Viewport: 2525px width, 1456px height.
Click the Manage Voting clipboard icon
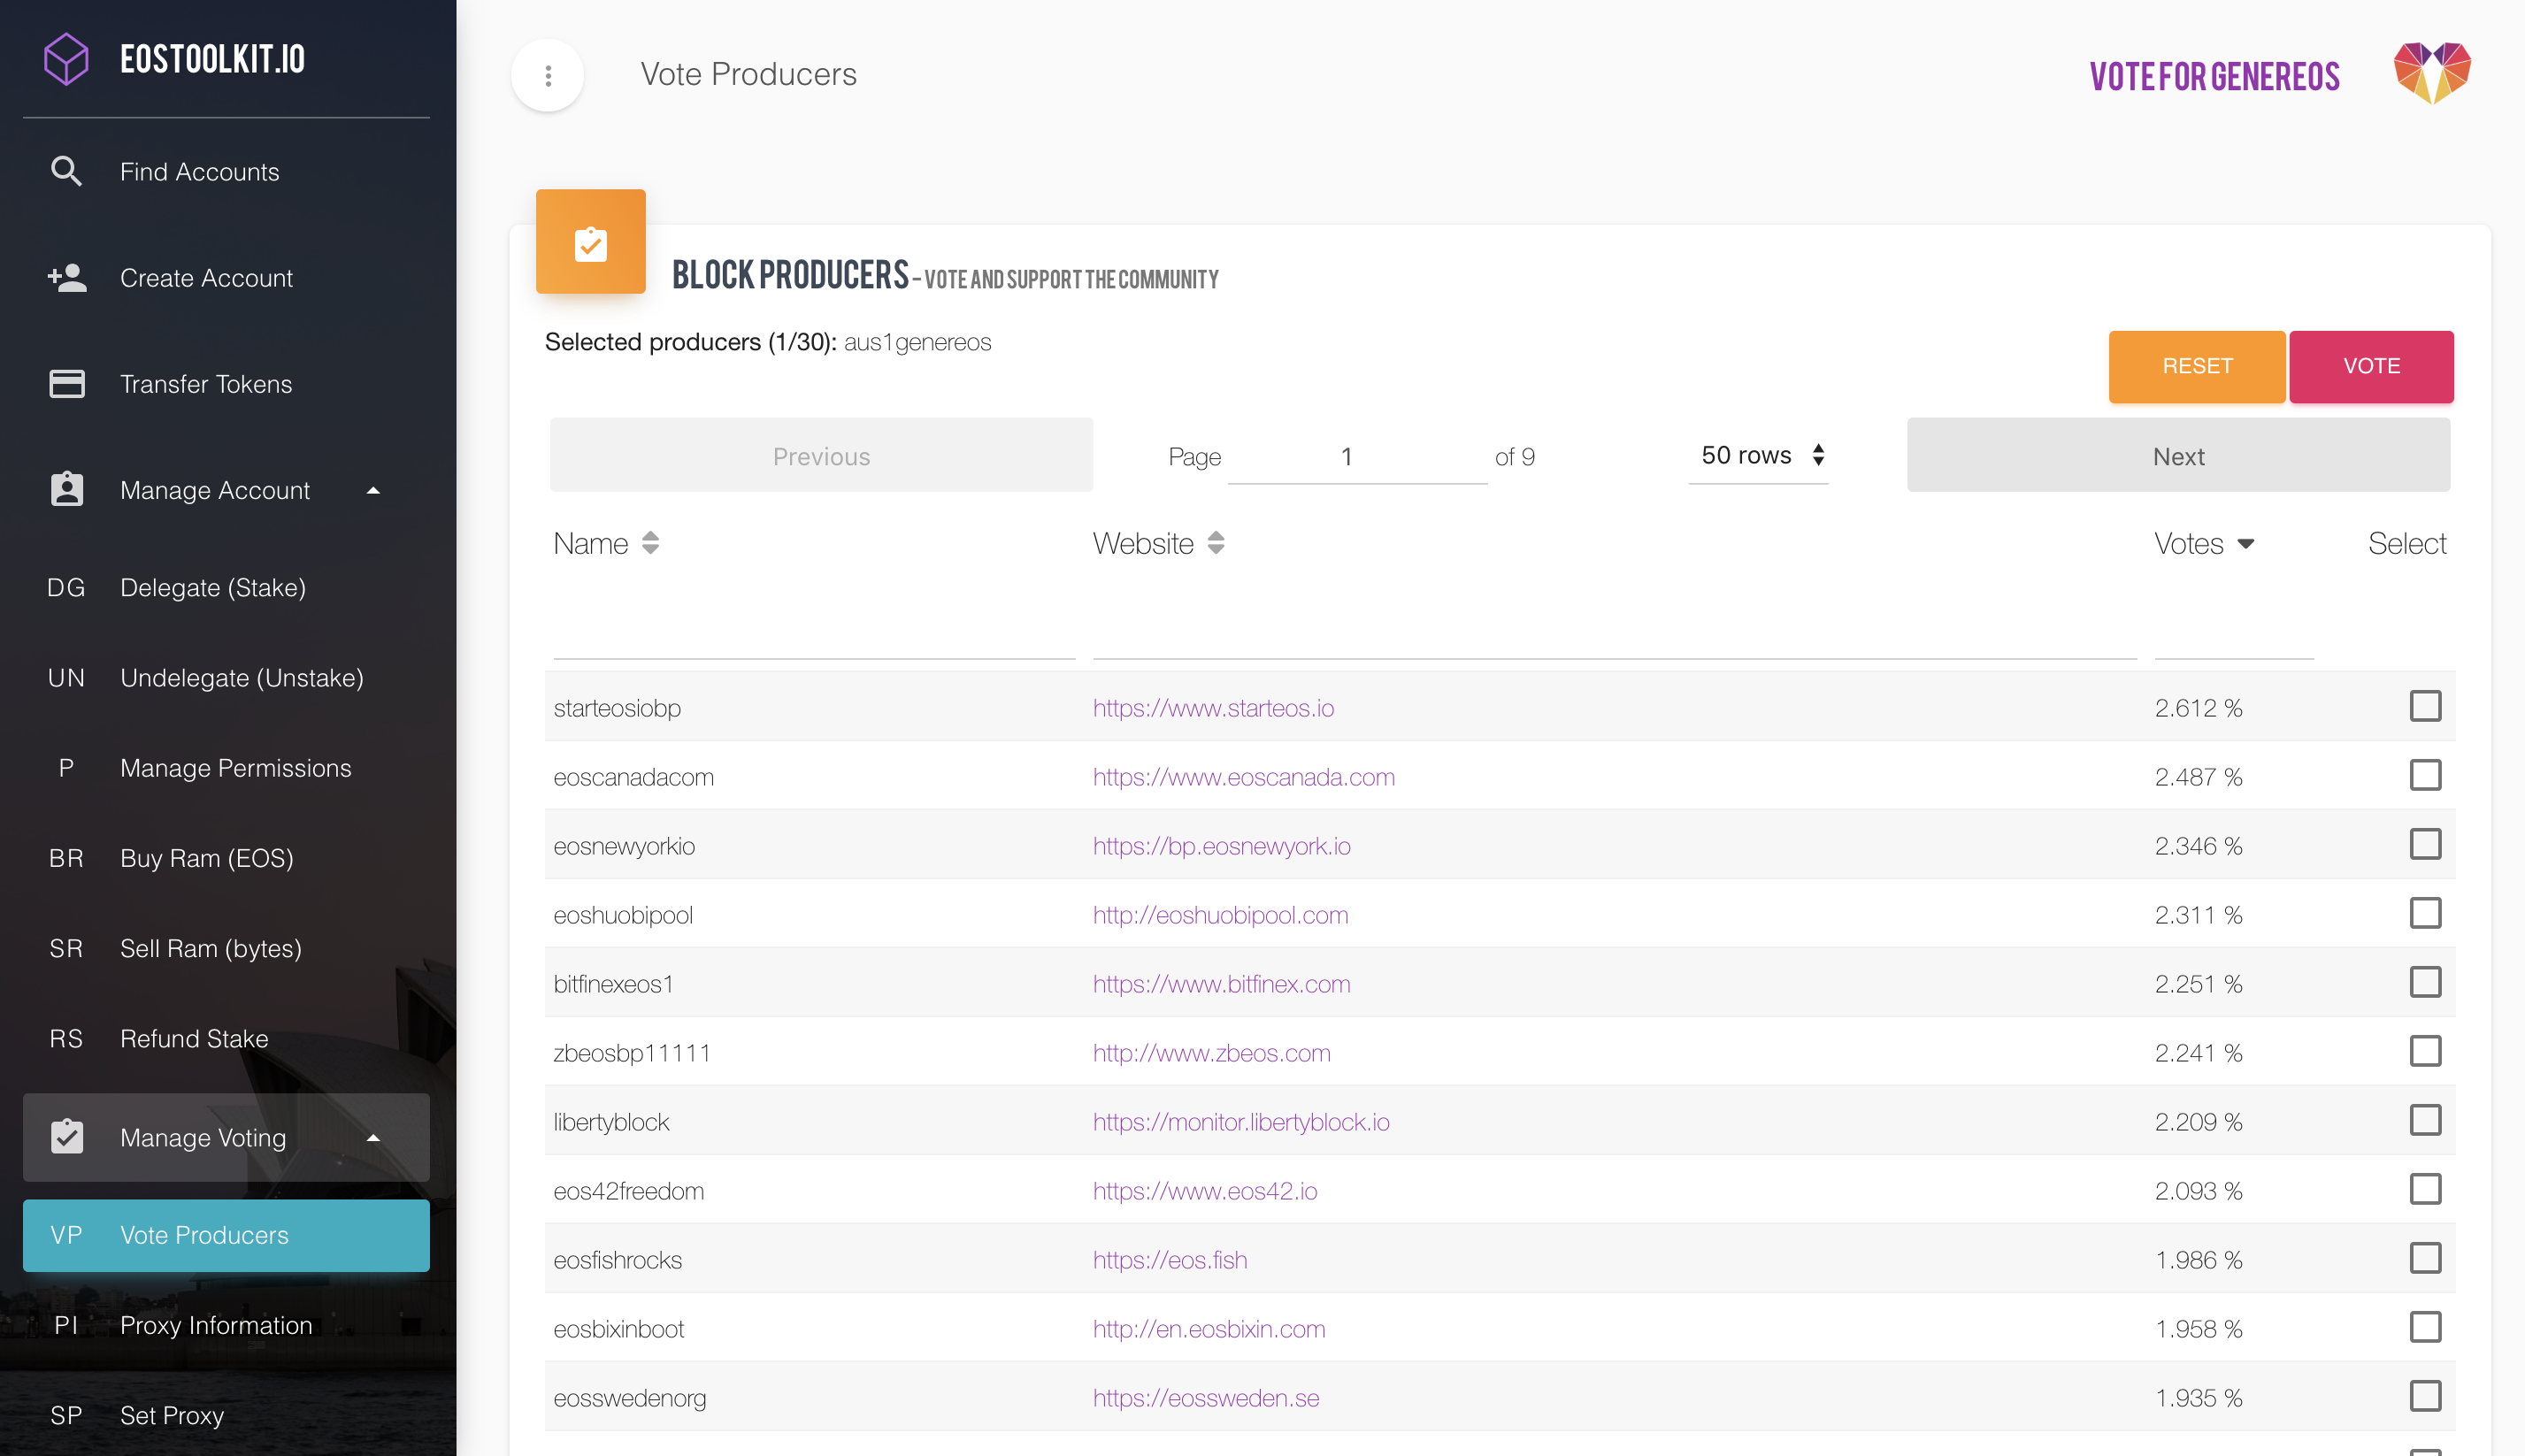point(67,1137)
